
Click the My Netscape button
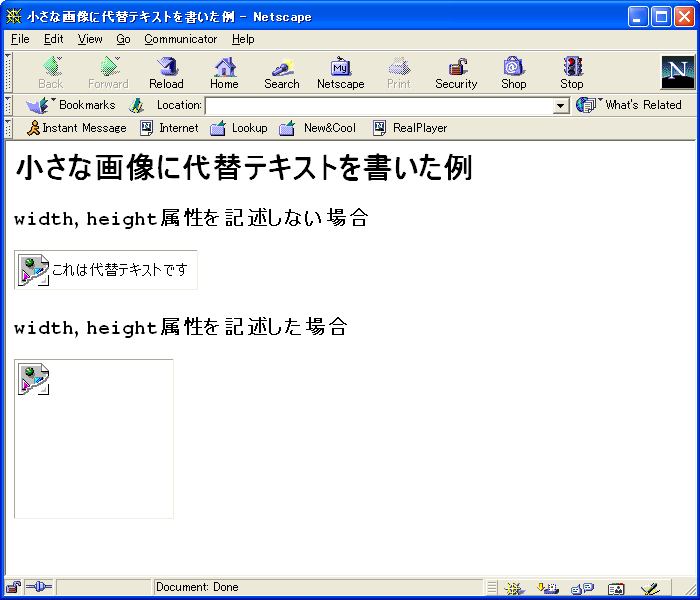pyautogui.click(x=340, y=72)
